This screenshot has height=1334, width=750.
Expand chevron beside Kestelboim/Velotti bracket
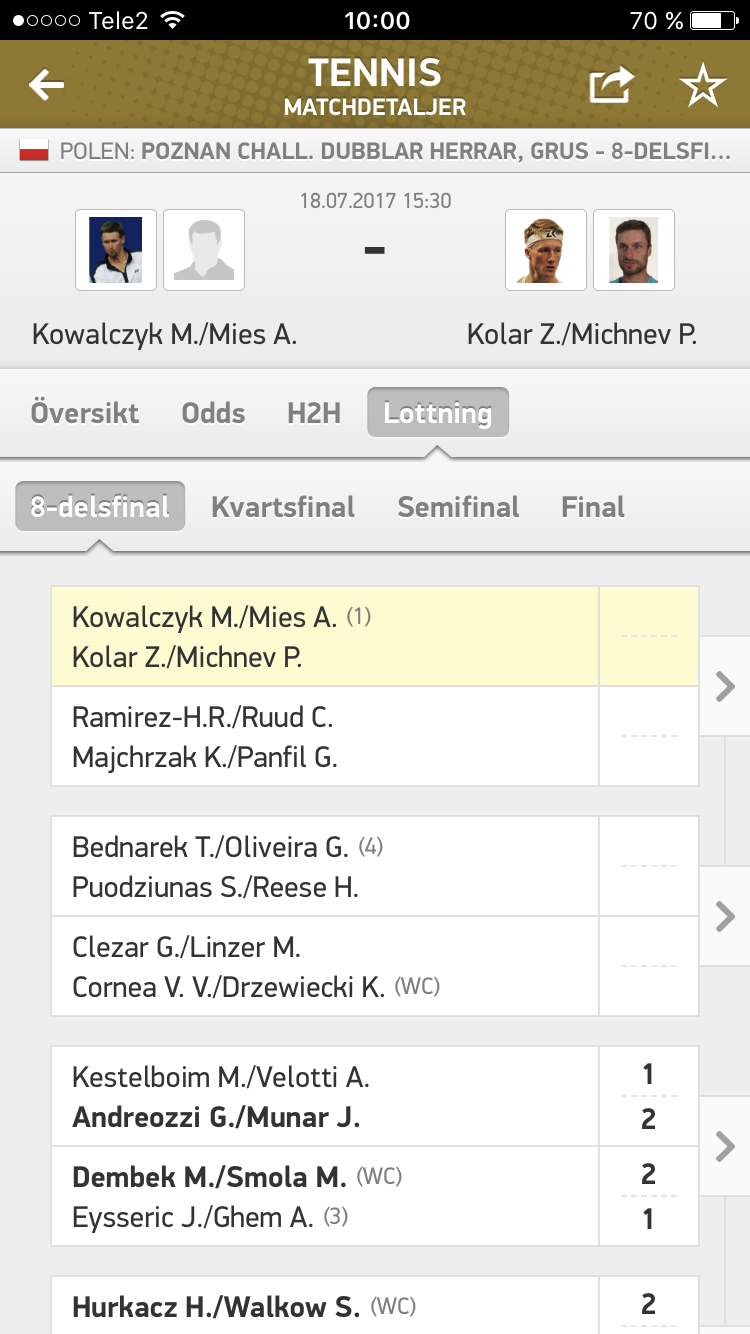point(725,1146)
